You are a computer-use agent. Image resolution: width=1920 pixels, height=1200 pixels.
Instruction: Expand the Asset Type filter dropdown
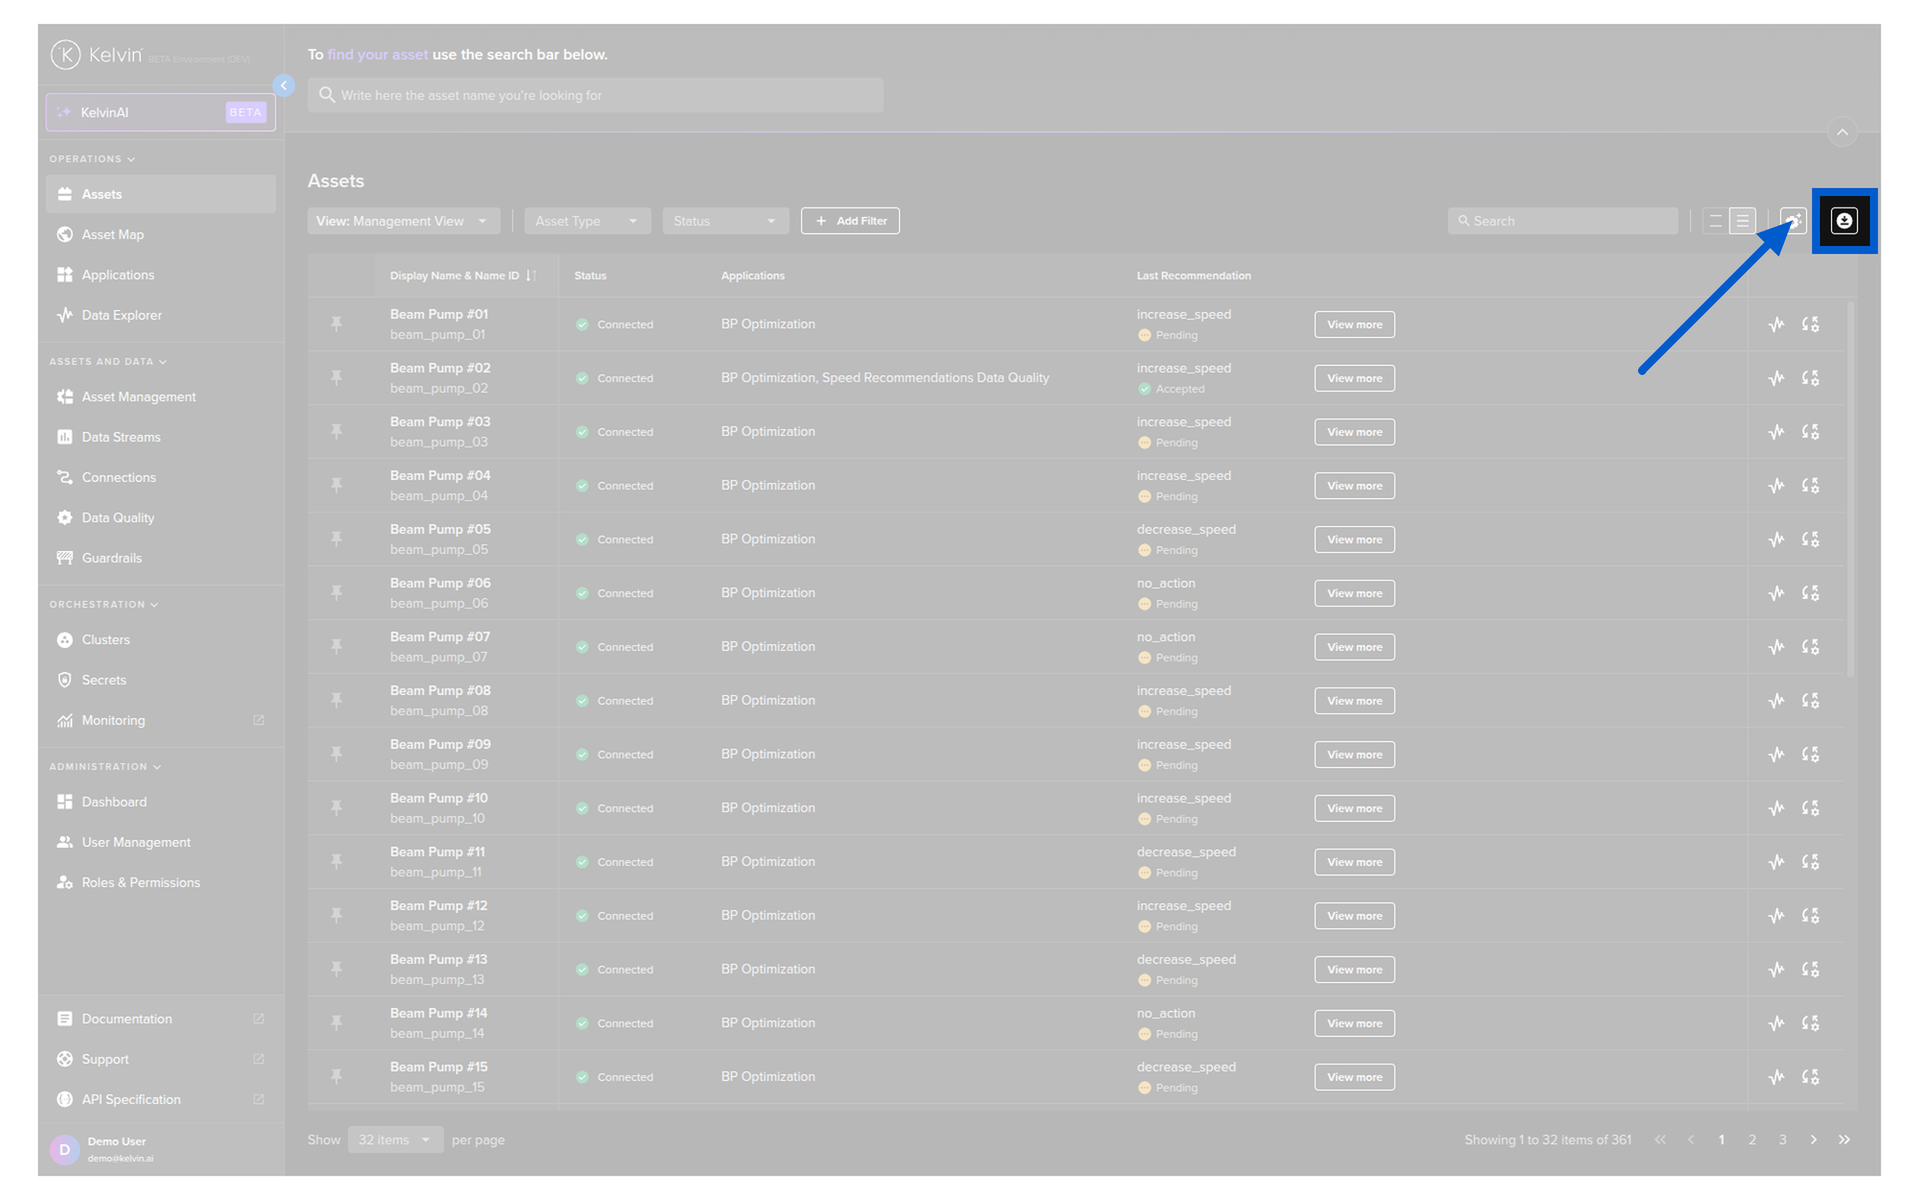(x=587, y=221)
